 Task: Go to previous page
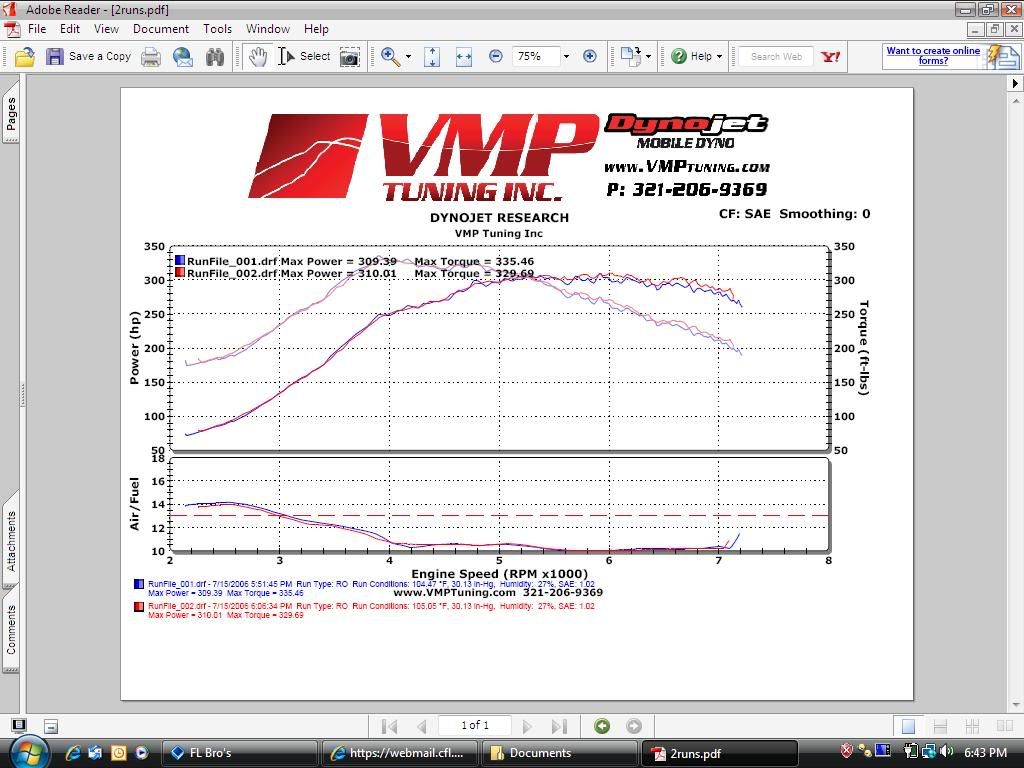tap(422, 726)
